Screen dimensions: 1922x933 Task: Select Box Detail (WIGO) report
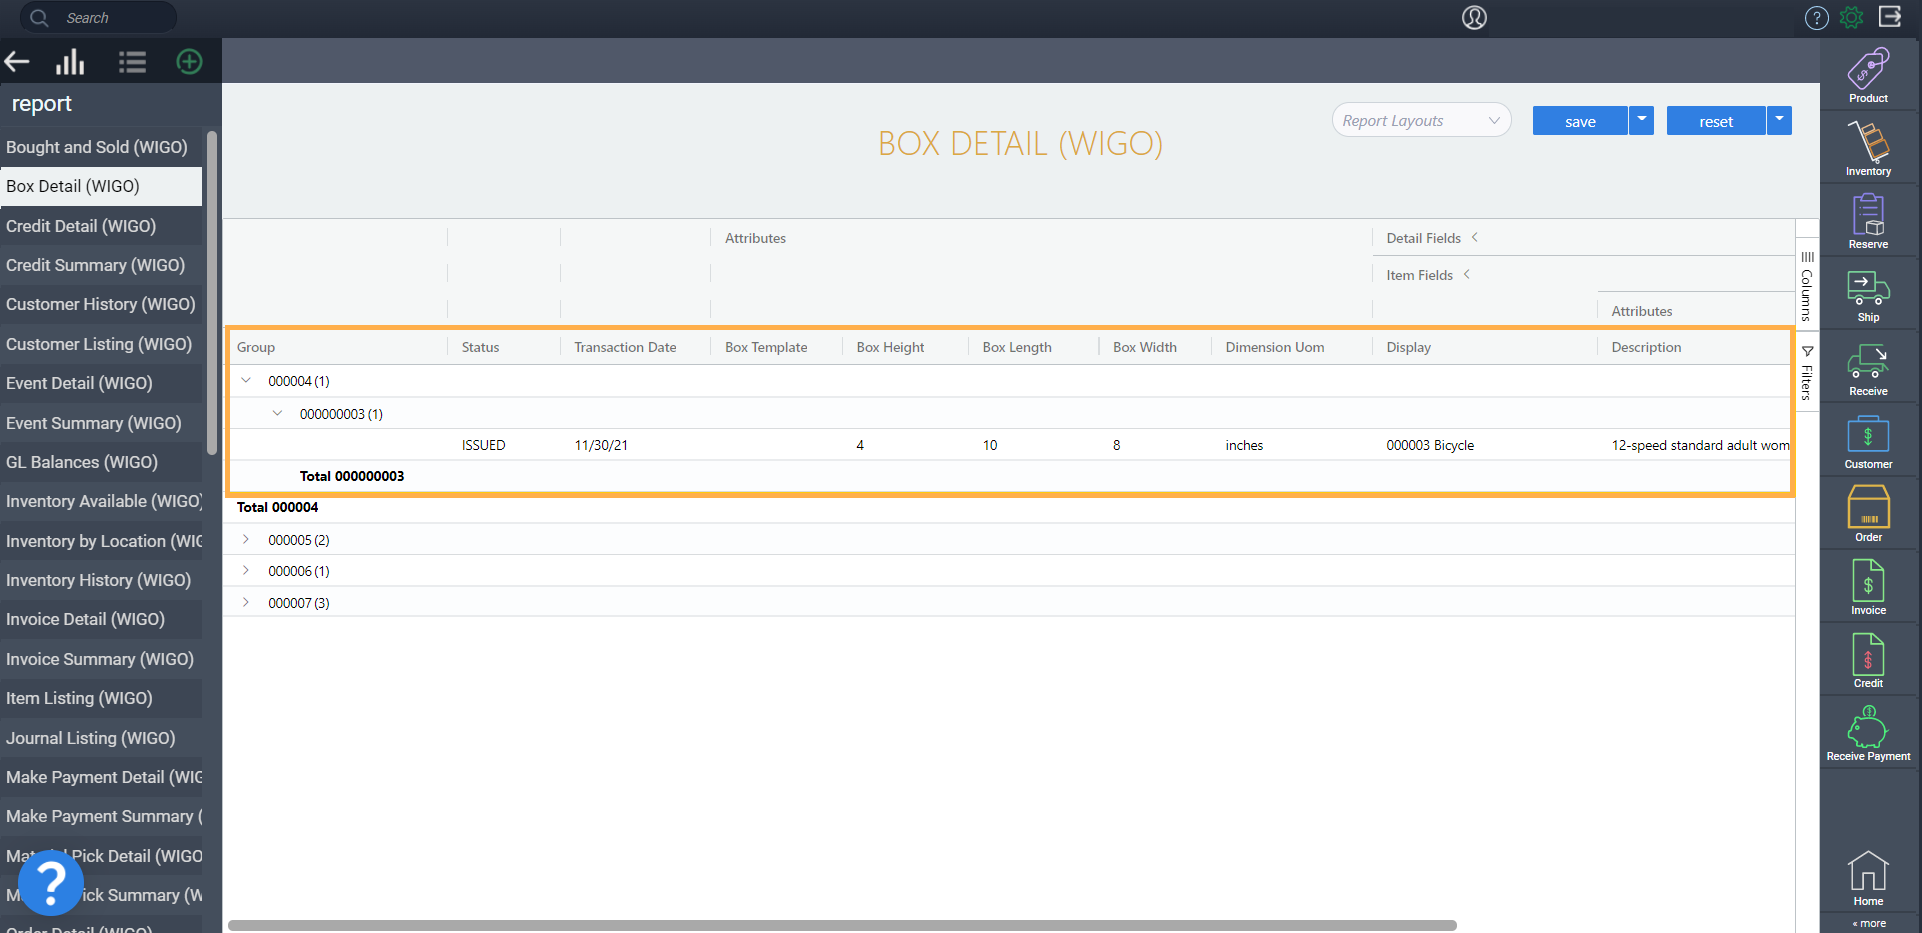pos(101,186)
